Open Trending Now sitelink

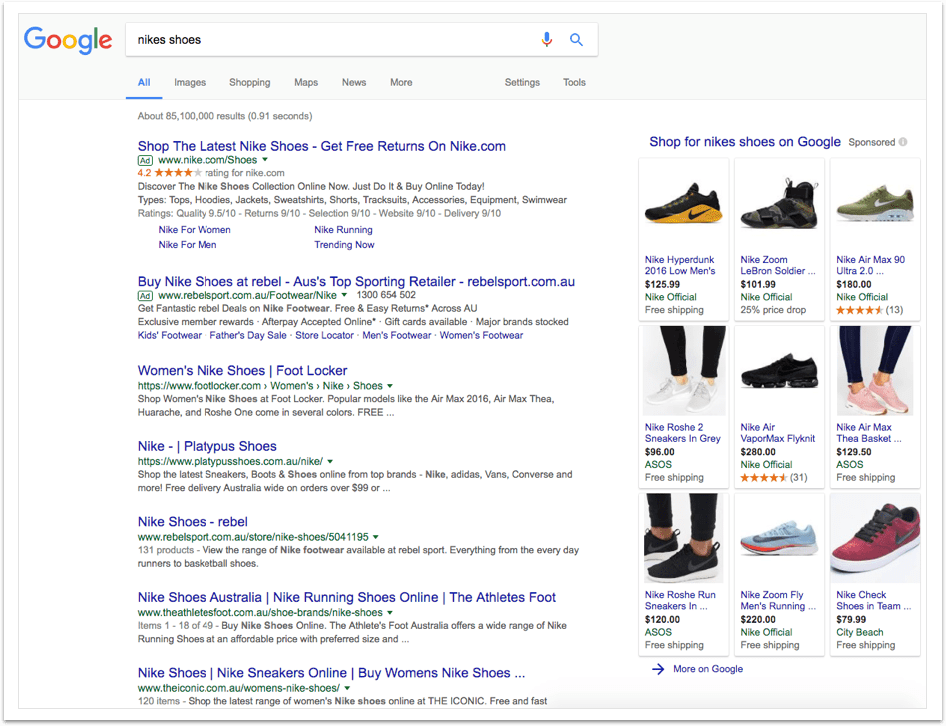tap(344, 245)
